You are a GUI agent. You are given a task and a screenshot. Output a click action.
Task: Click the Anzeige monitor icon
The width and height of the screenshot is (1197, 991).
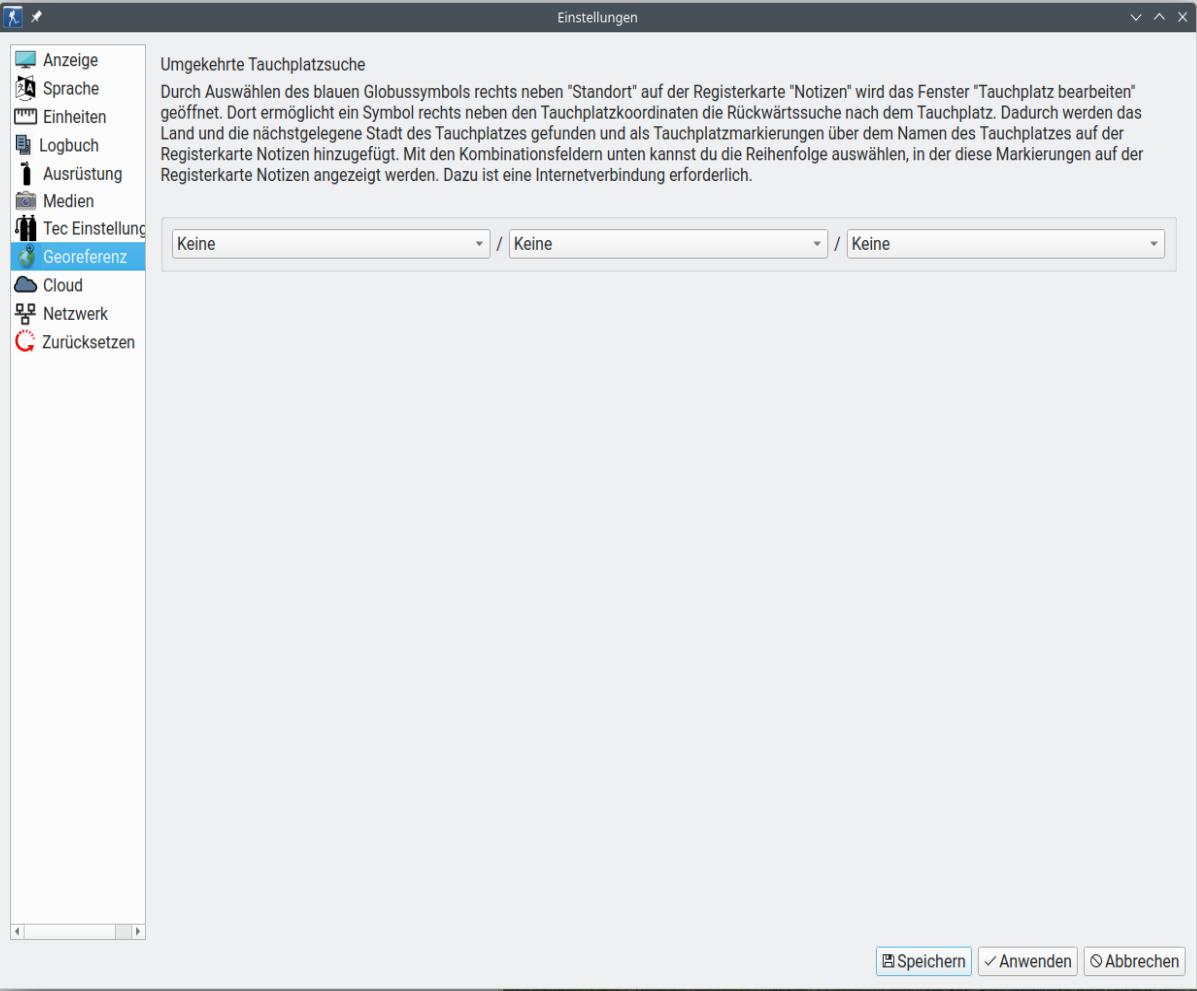[26, 60]
